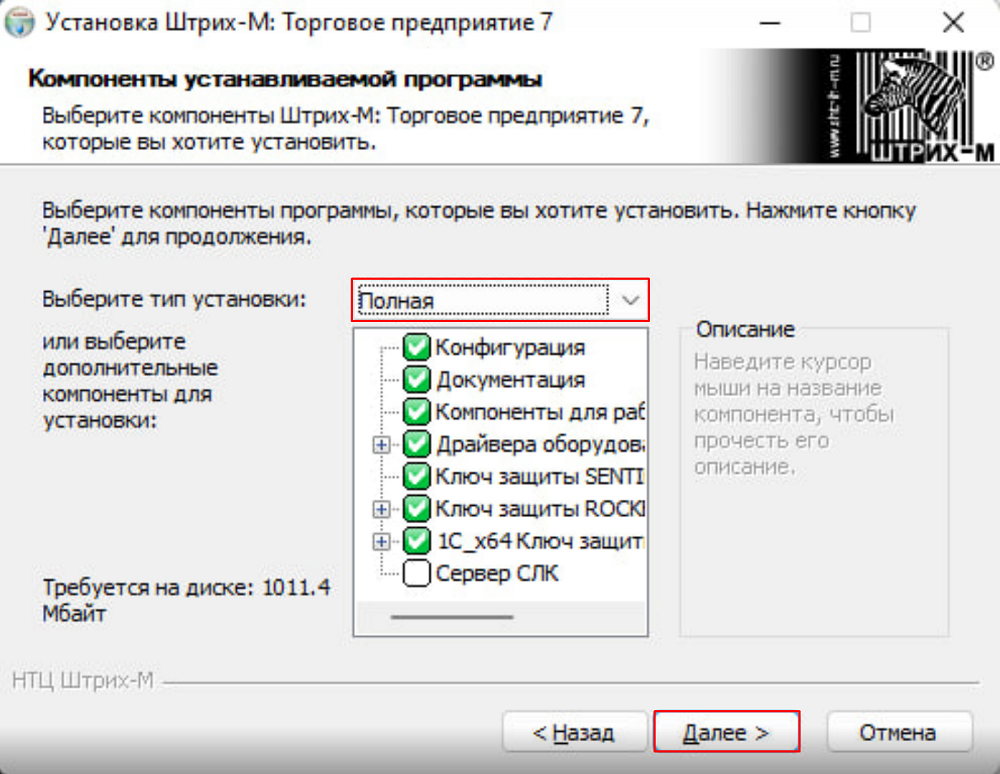The image size is (1000, 774).
Task: Click the 'Требуется на диске: 1011.4 Мбайт' text
Action: [186, 600]
